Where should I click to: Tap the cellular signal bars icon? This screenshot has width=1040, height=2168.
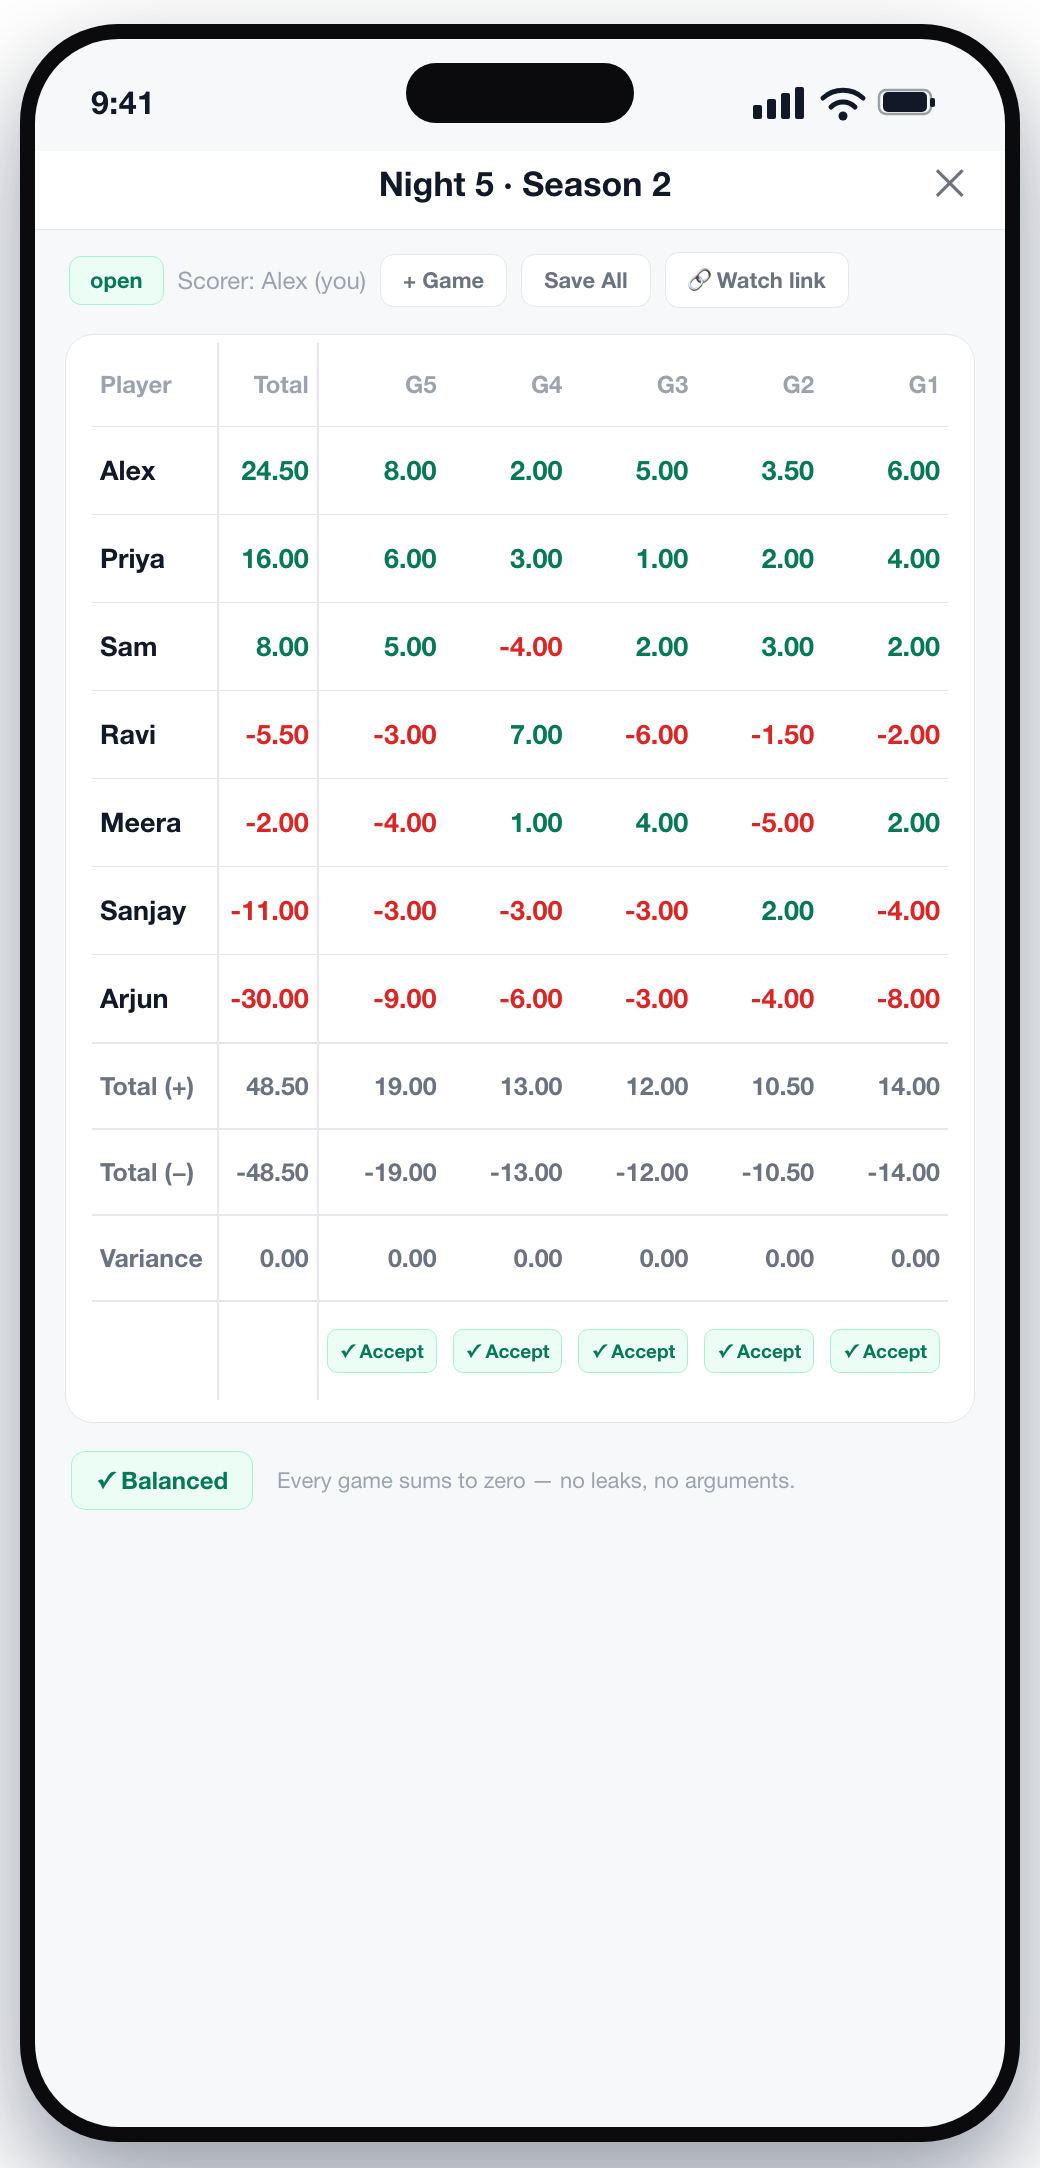tap(778, 103)
